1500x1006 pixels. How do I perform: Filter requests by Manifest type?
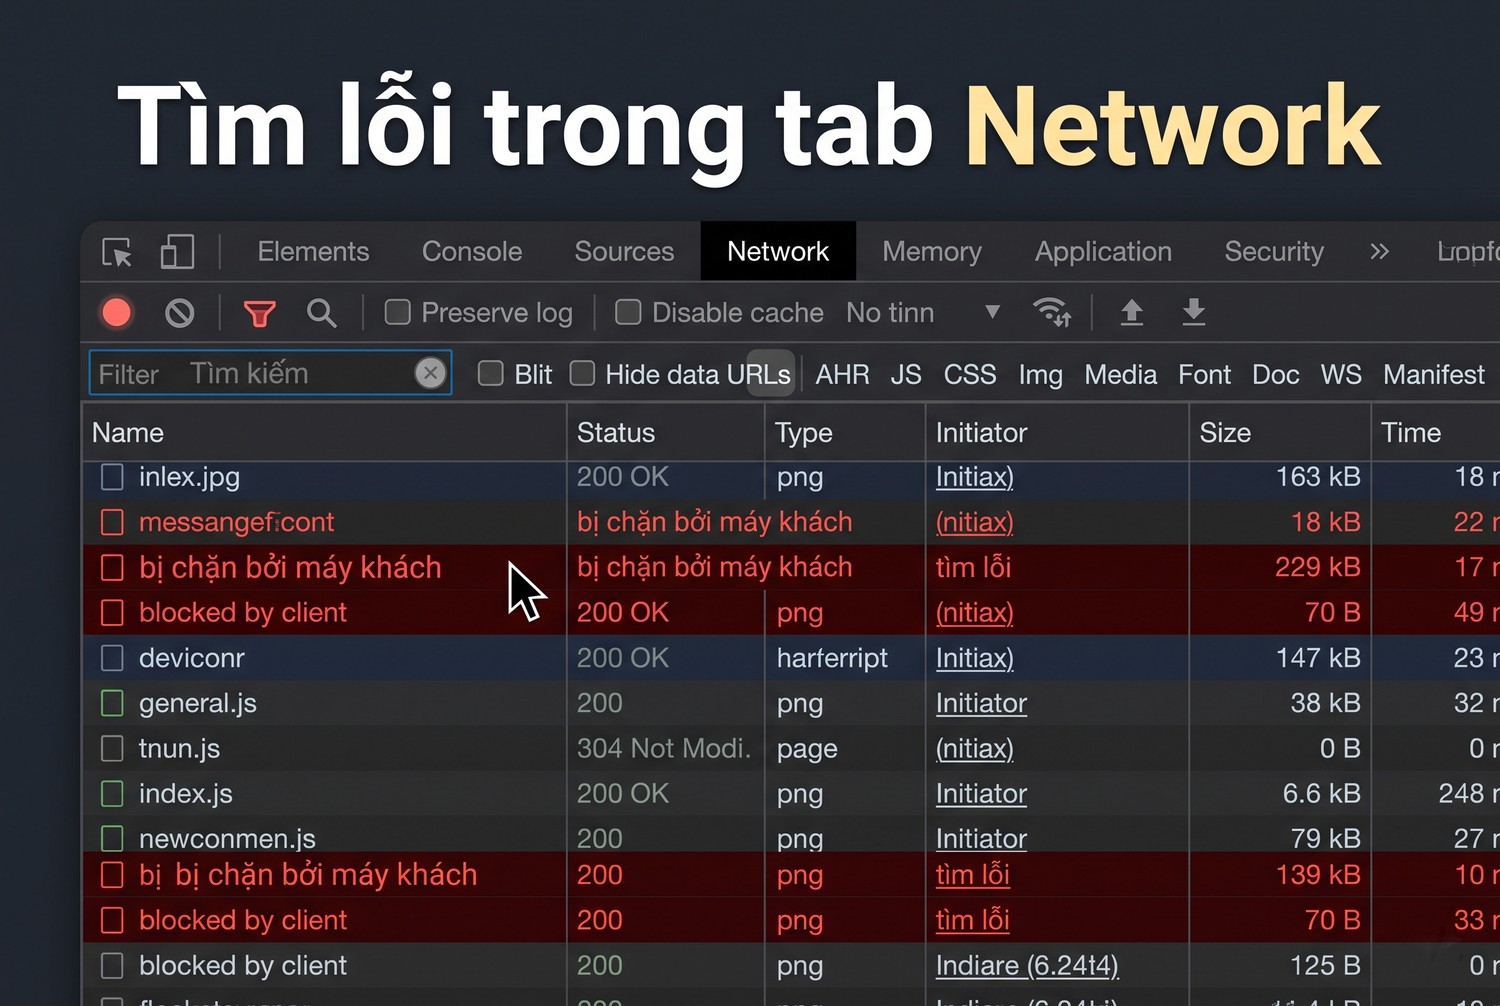pos(1434,375)
